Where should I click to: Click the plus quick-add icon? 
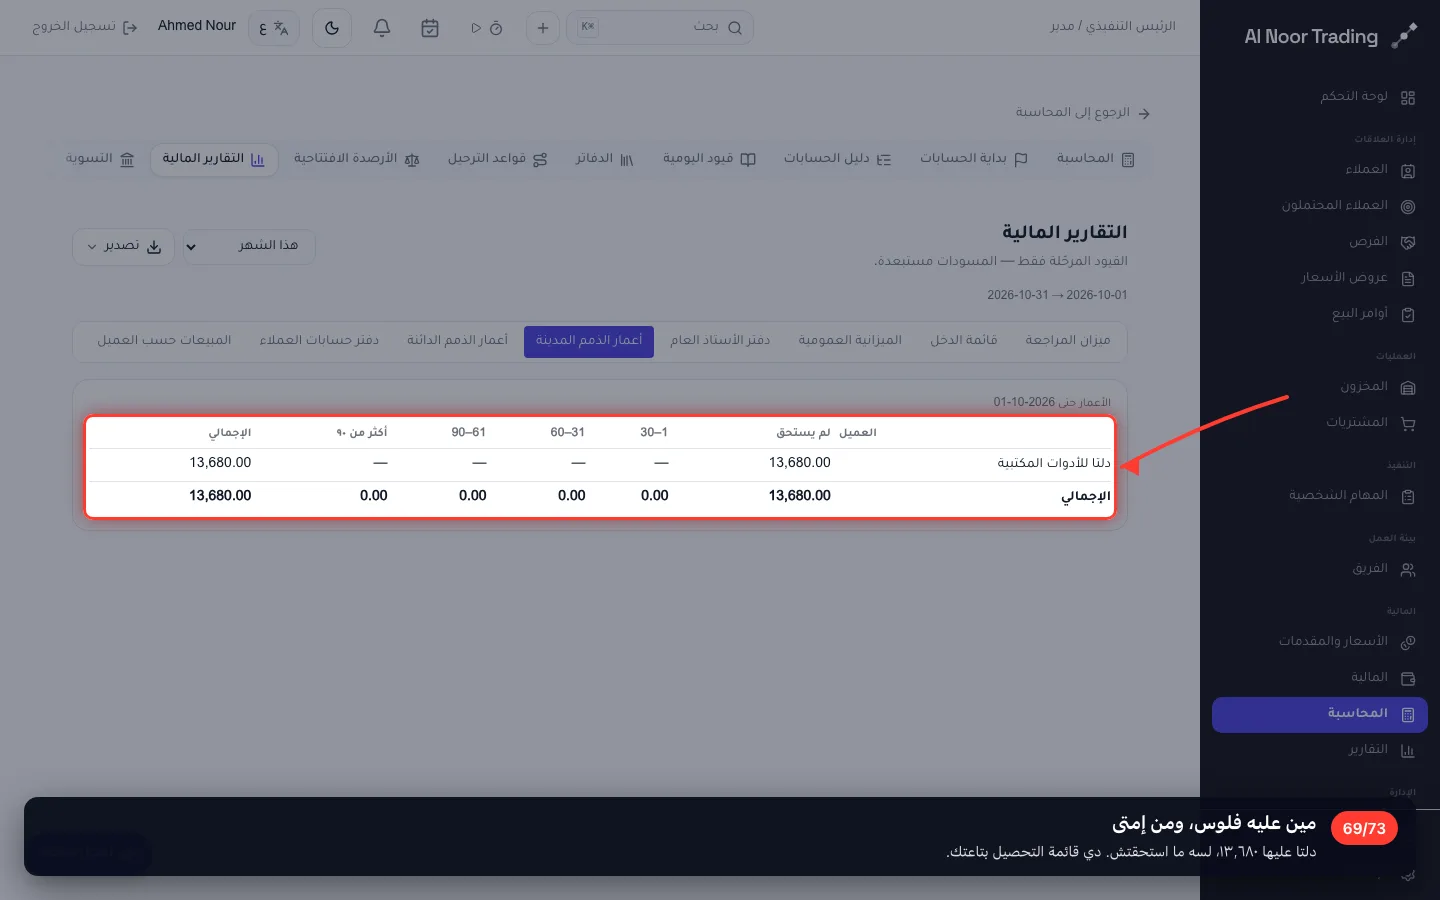[x=543, y=28]
